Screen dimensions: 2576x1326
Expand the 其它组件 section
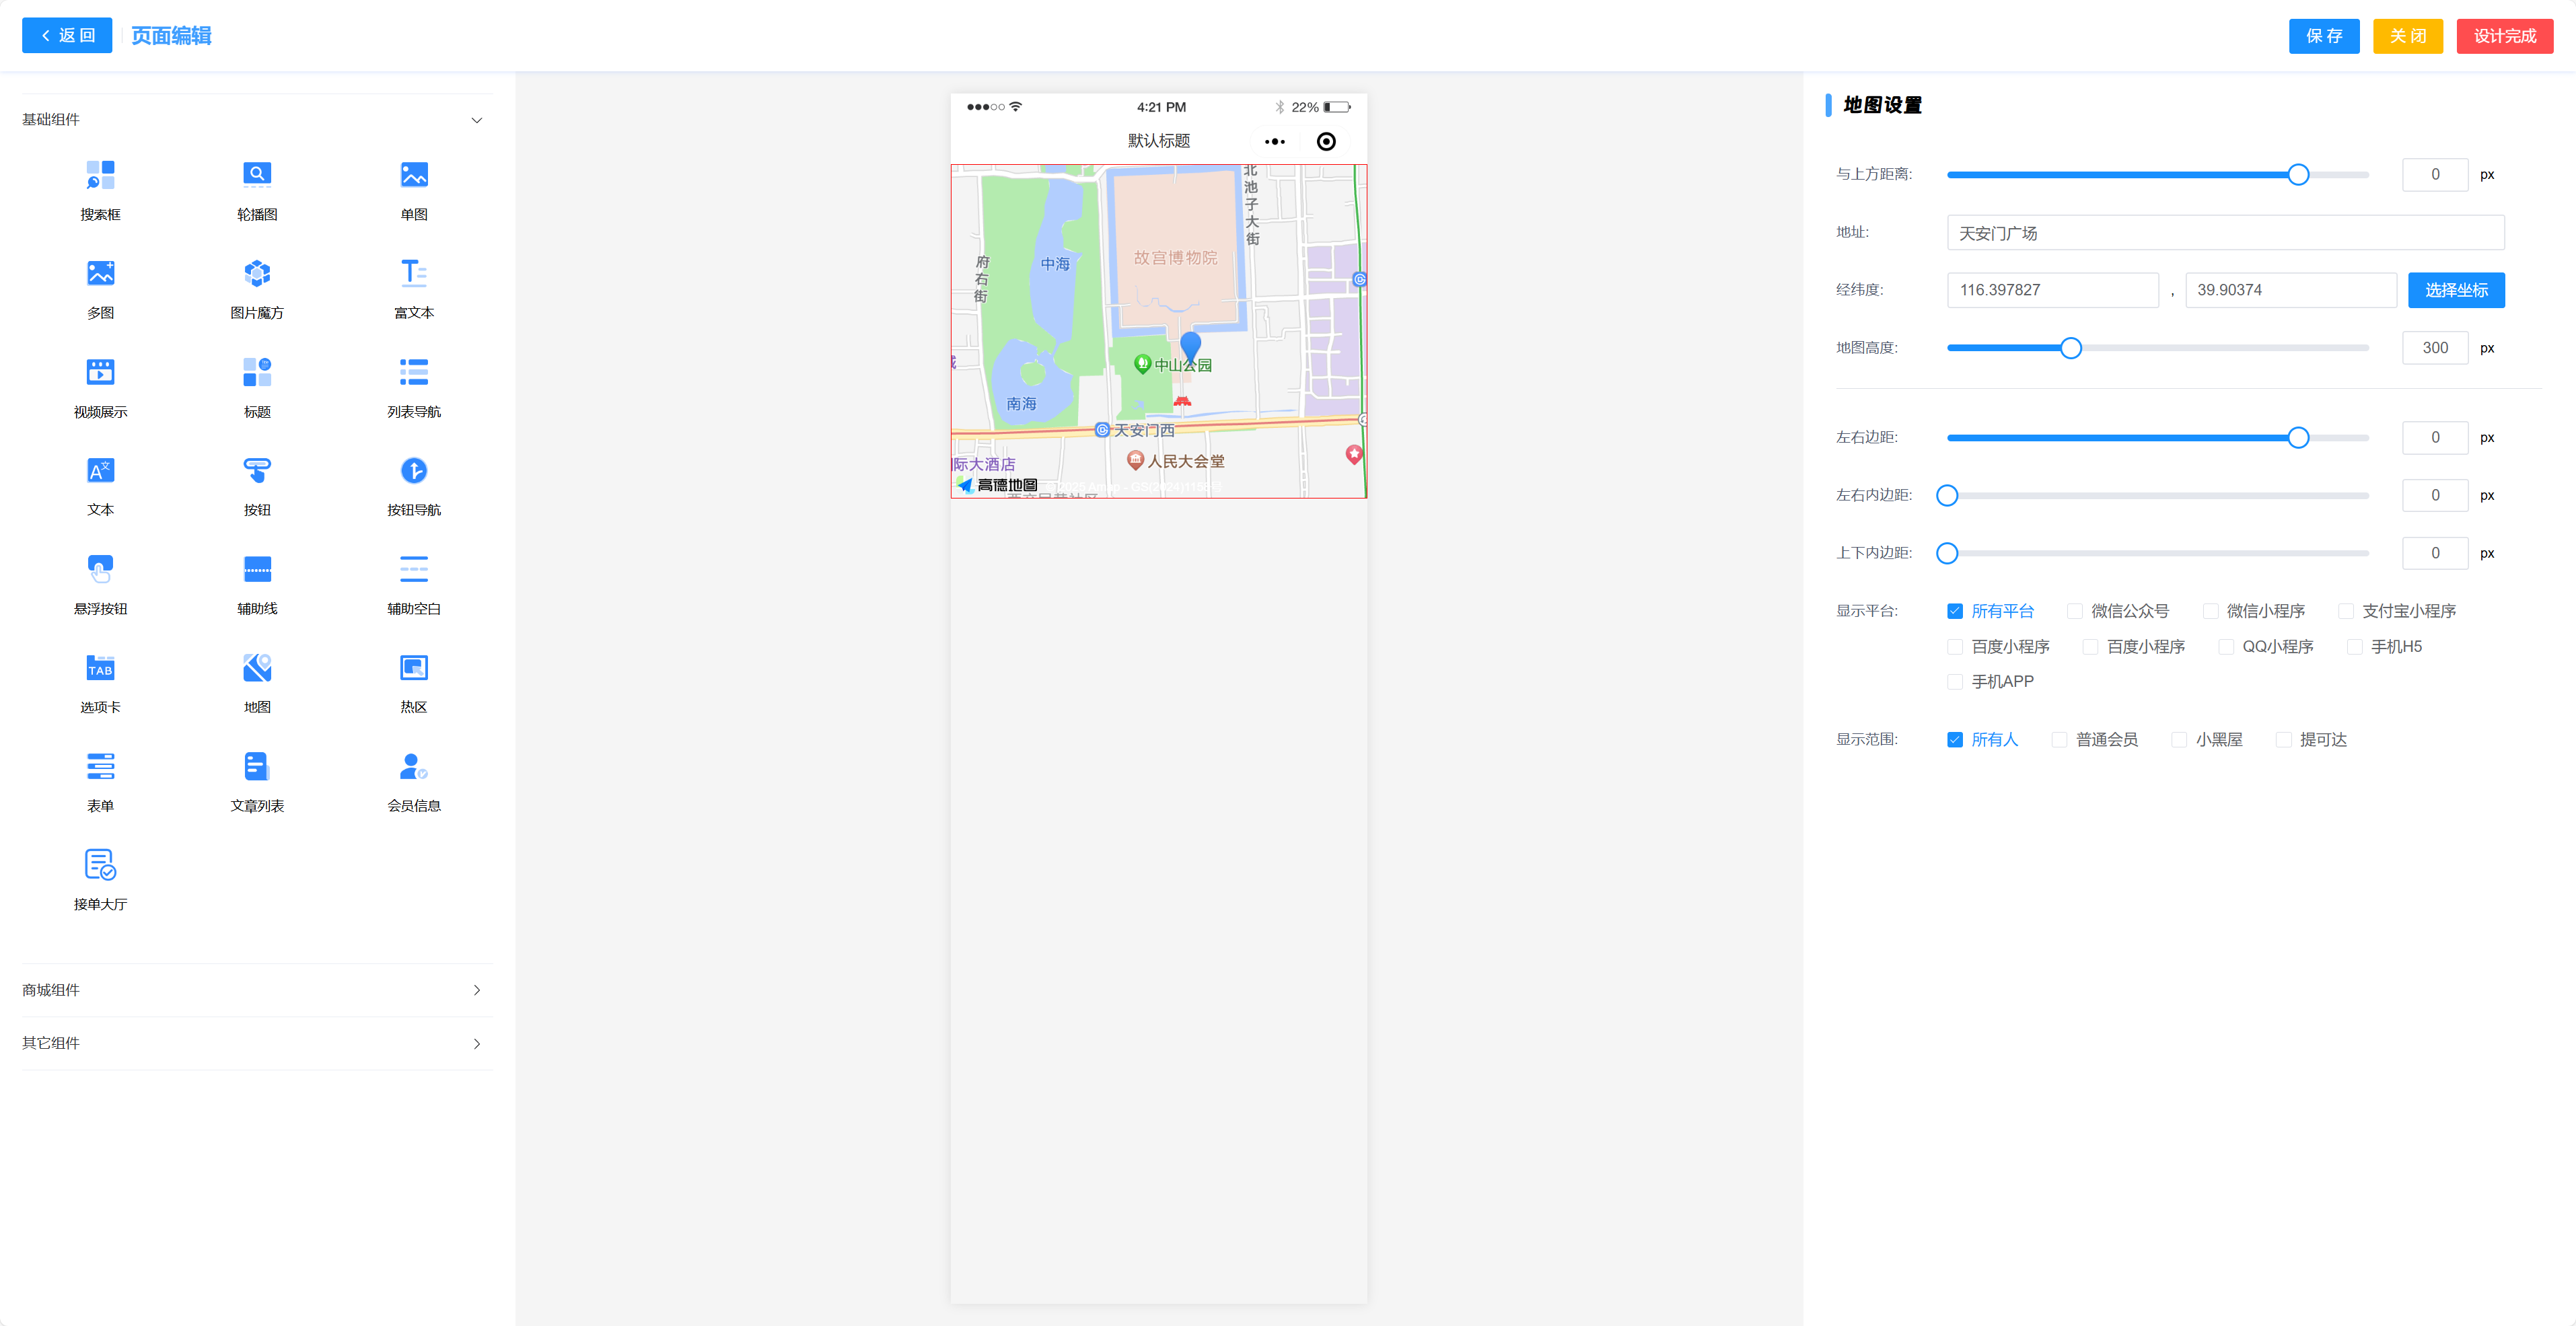(x=476, y=1043)
